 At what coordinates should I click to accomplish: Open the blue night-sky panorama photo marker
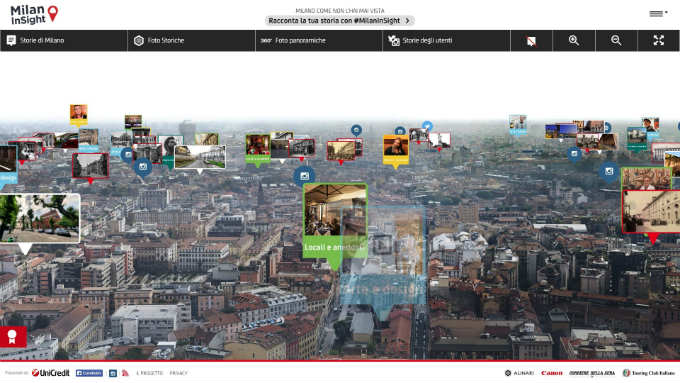[561, 131]
